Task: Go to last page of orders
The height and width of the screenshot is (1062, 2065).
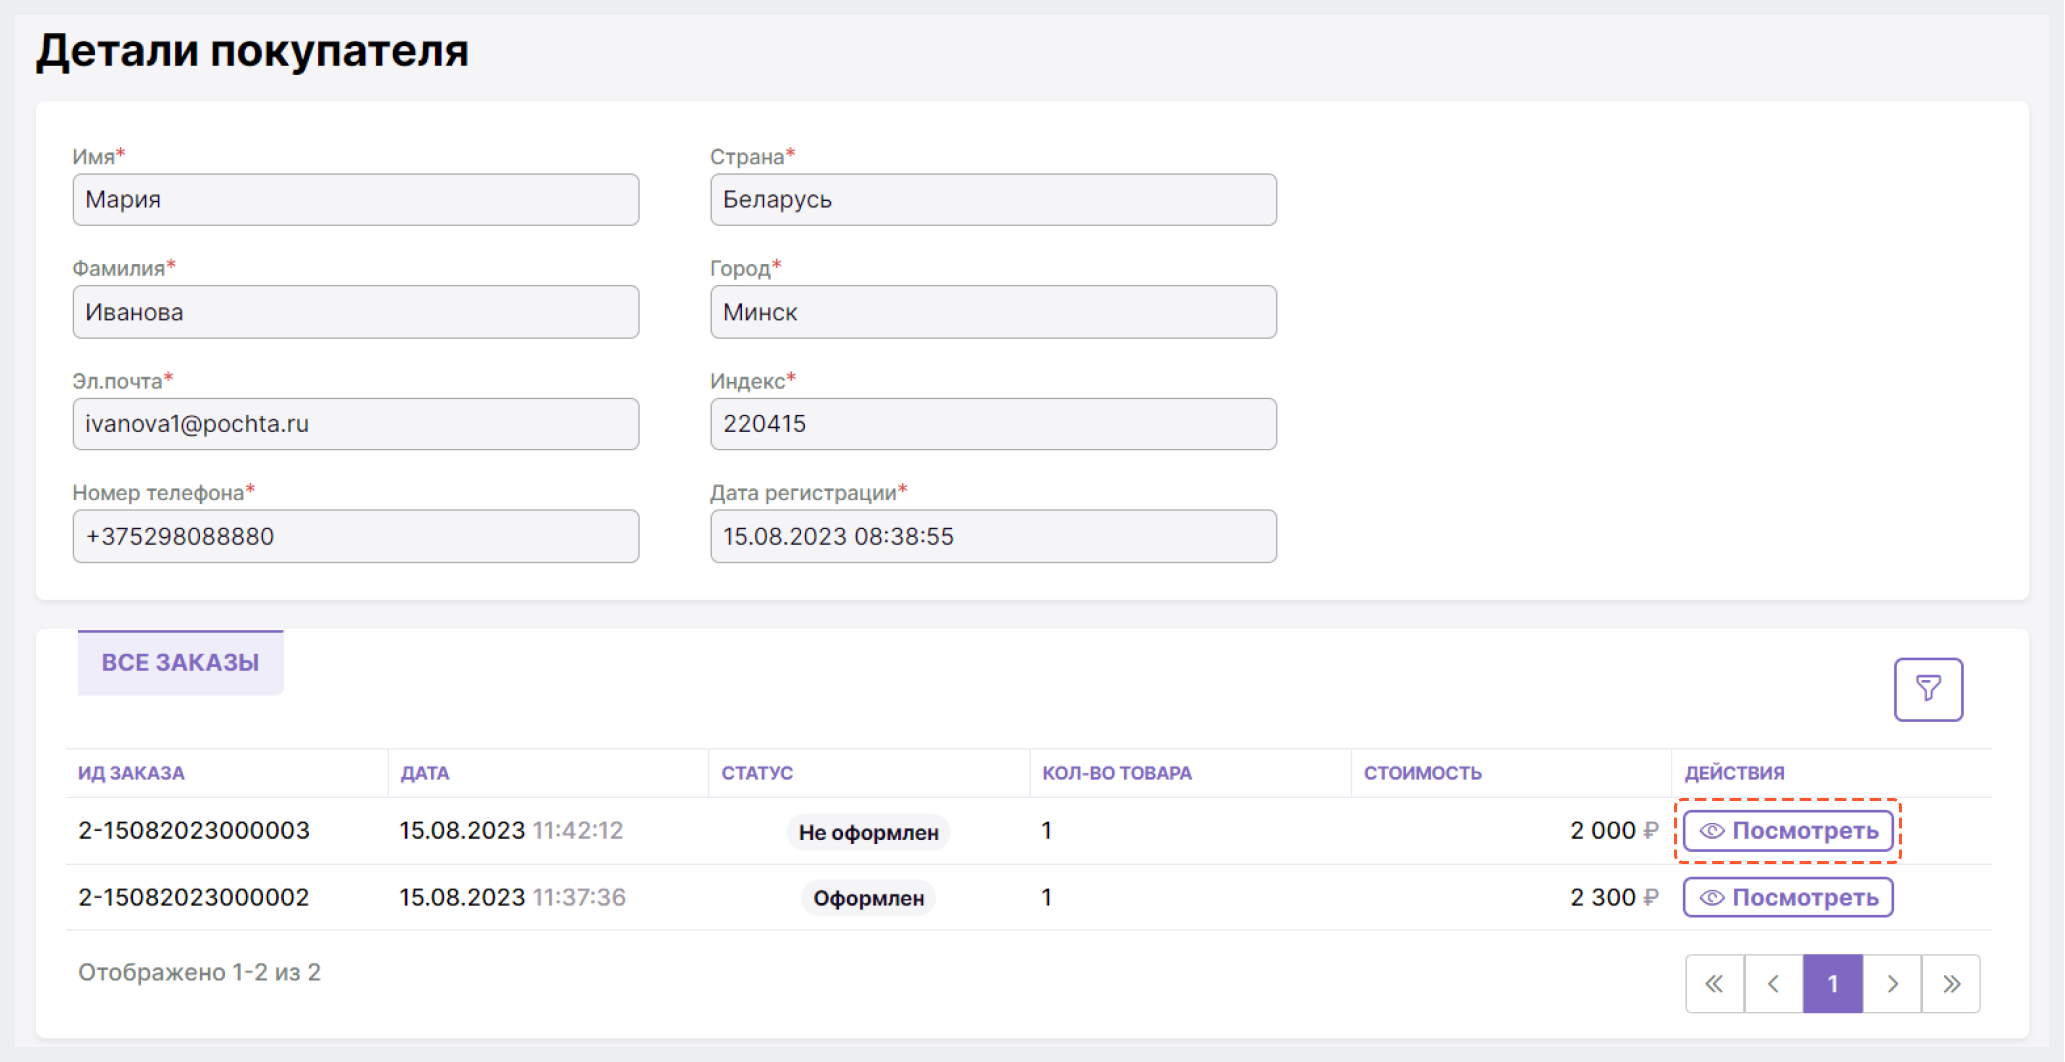Action: point(1951,984)
